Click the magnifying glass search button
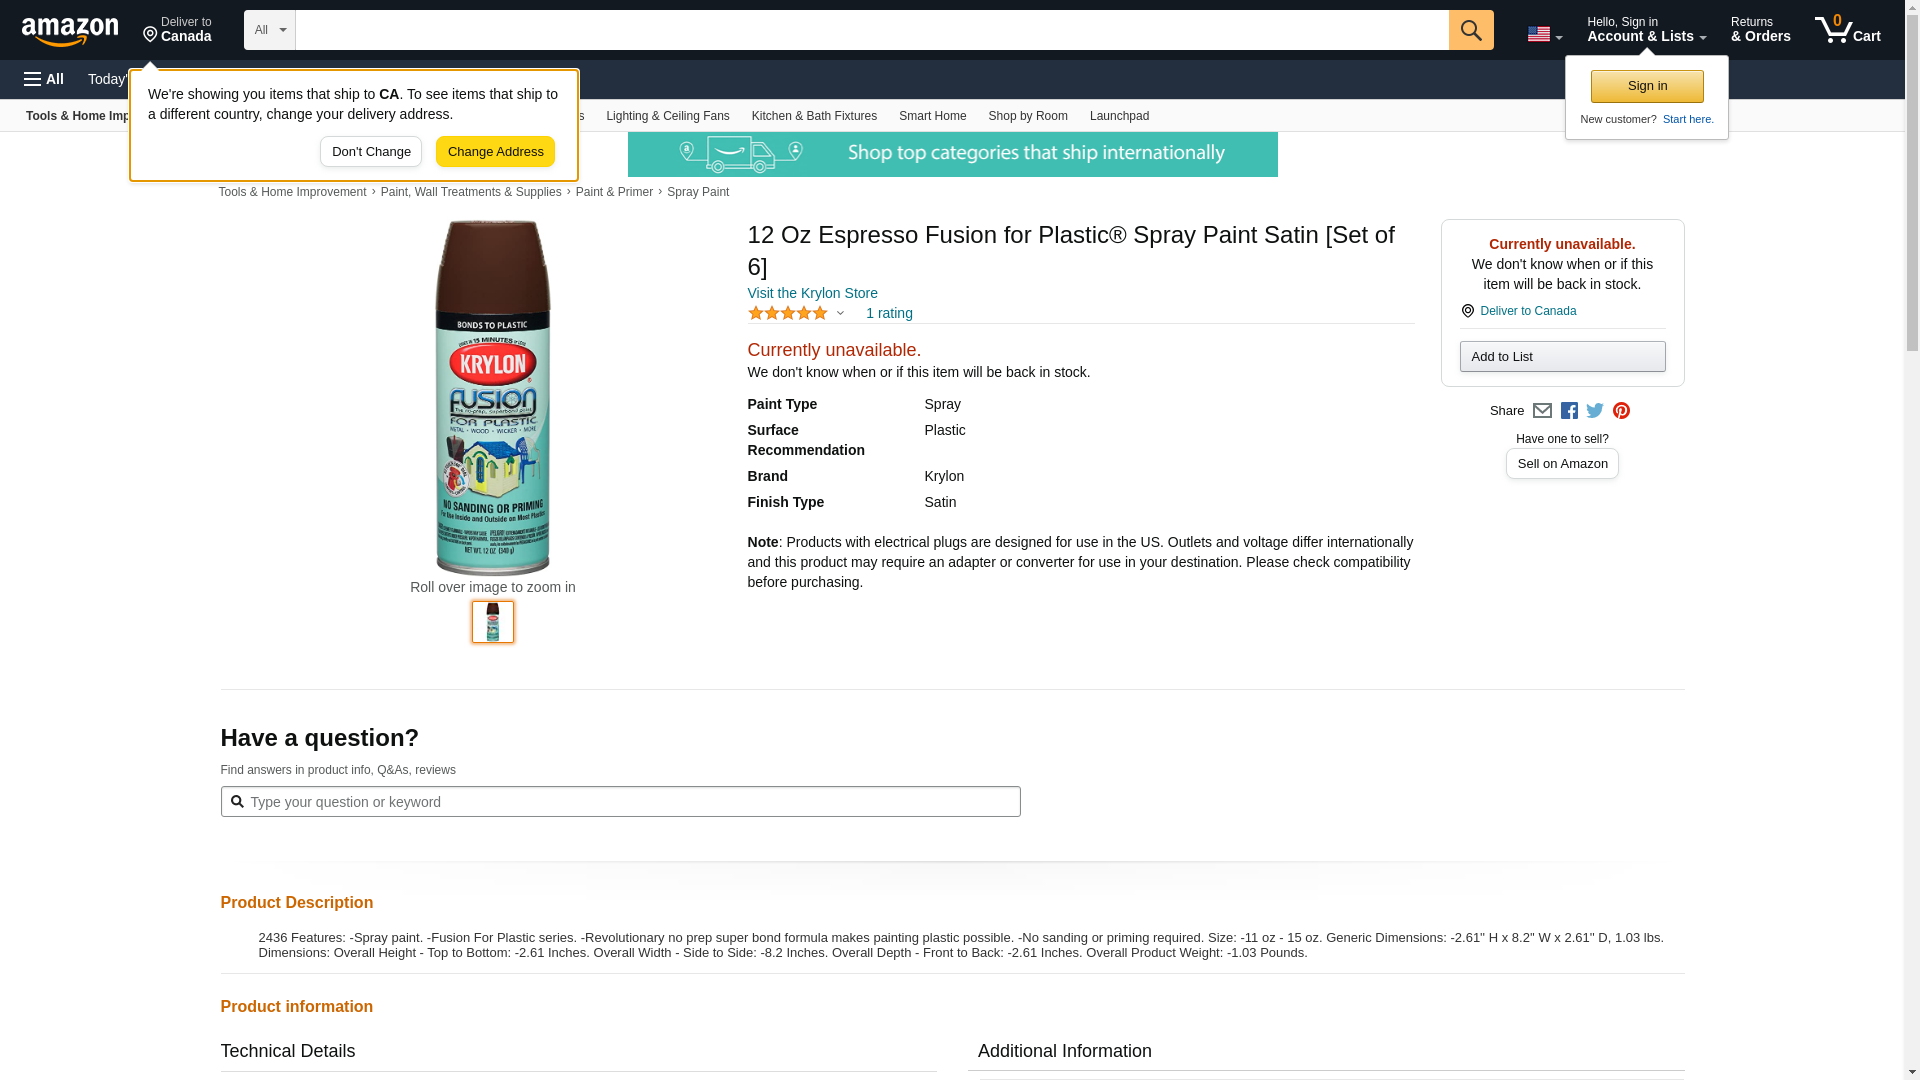The image size is (1920, 1080). click(1470, 30)
